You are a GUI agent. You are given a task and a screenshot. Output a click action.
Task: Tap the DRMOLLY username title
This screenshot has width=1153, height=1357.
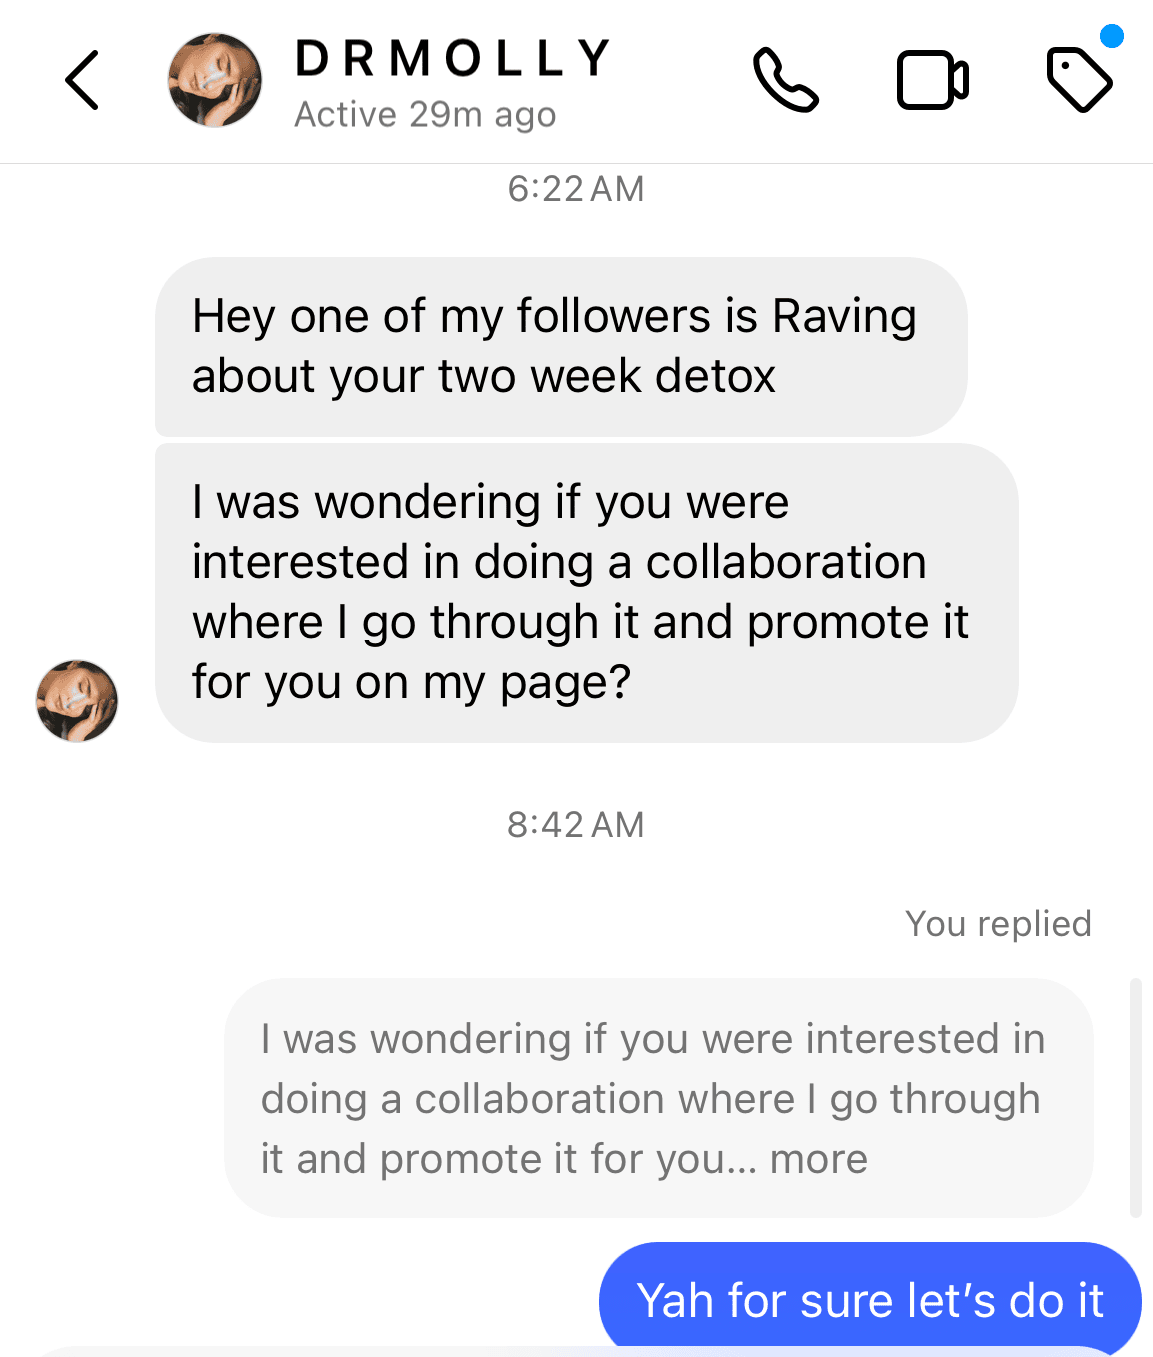453,58
